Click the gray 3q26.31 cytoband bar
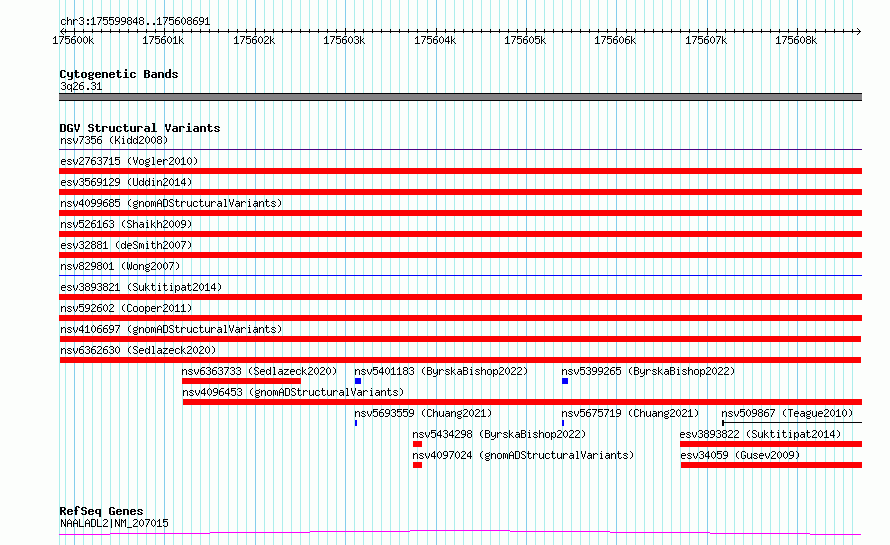 click(460, 97)
